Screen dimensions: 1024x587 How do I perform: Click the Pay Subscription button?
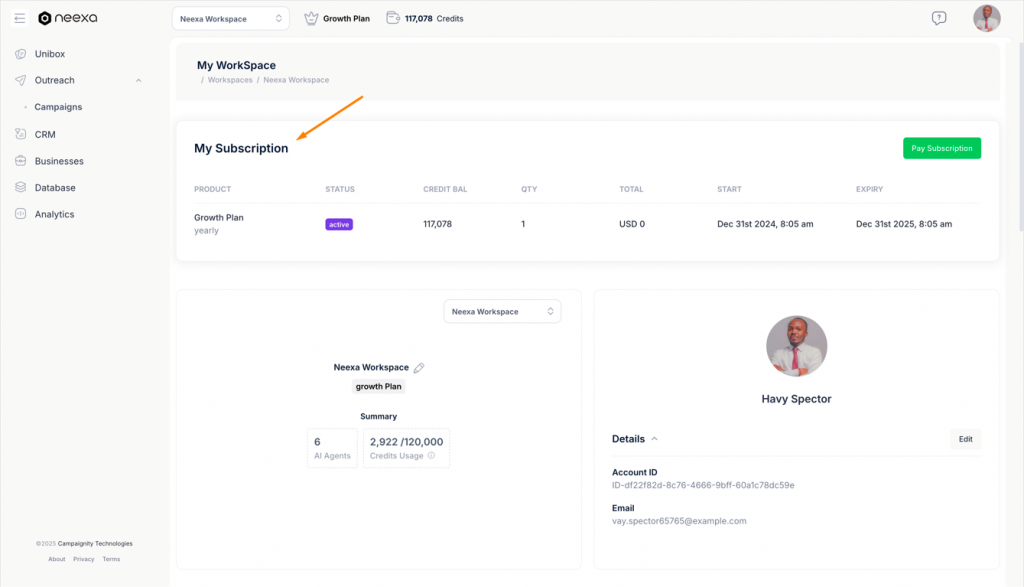941,147
